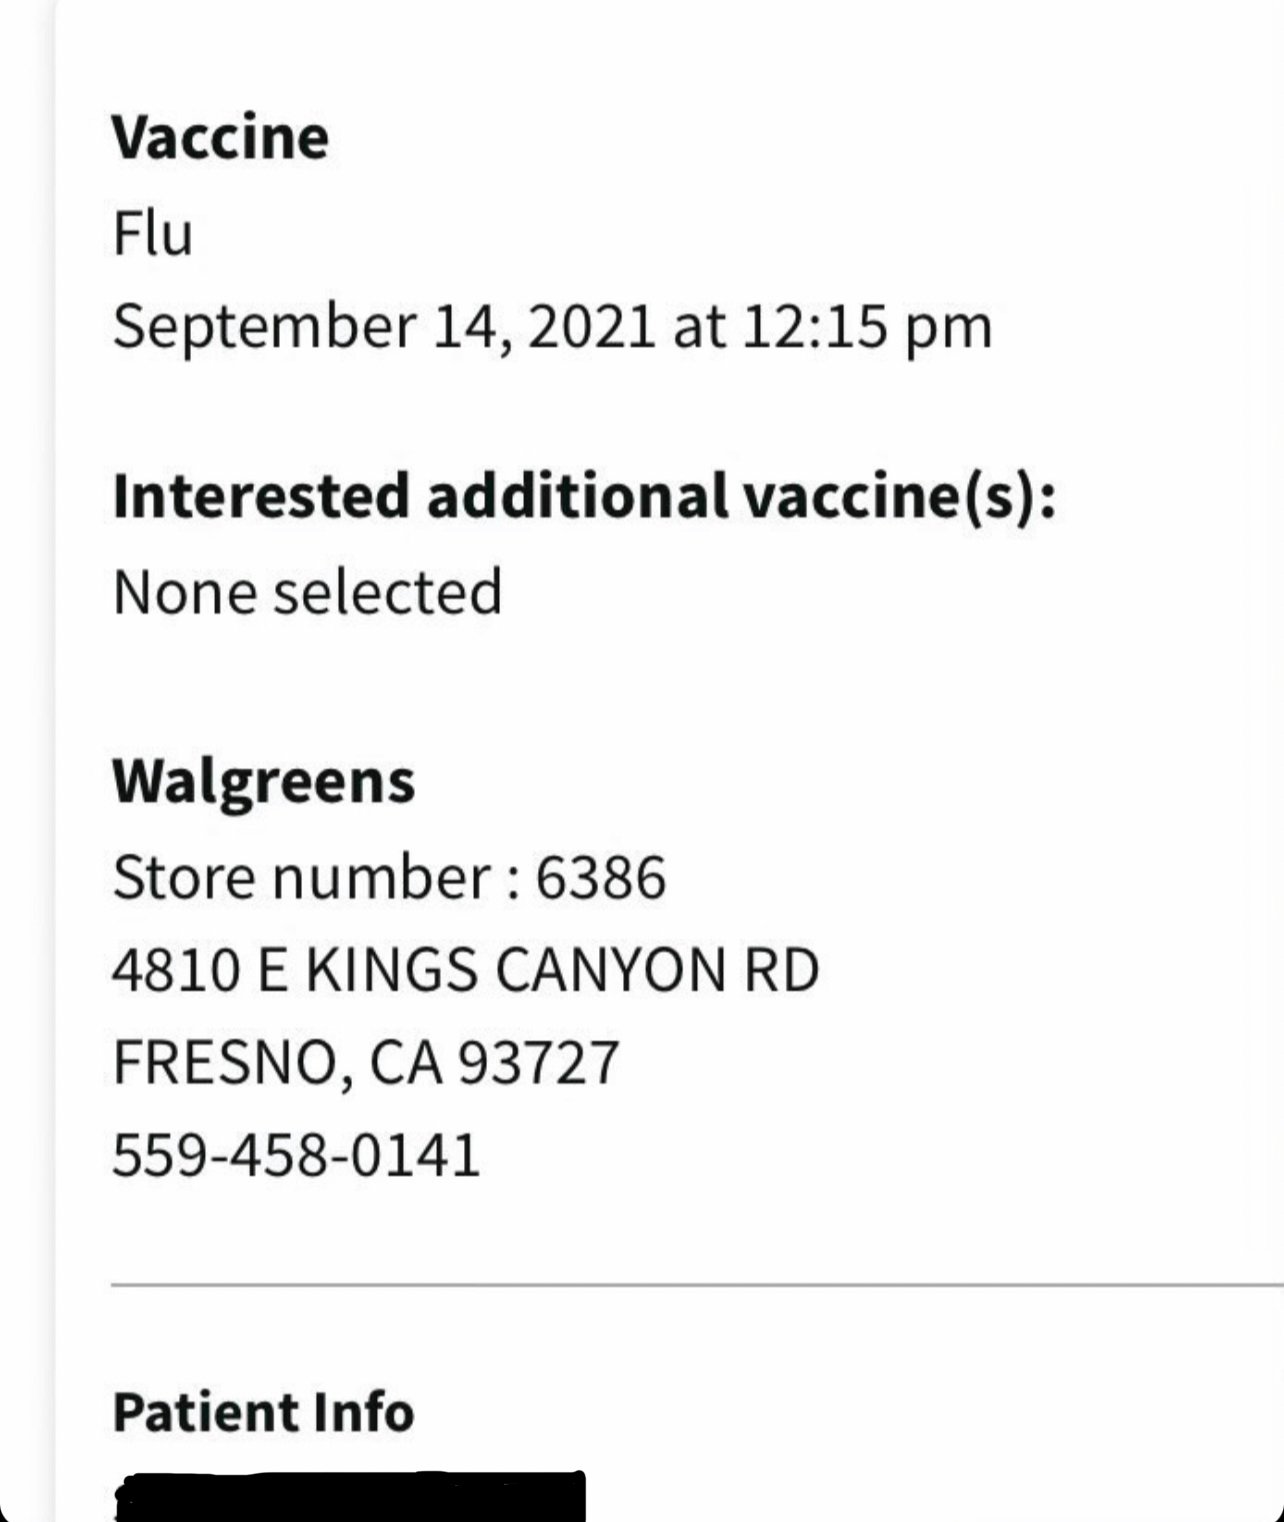Click the None selected text
Image resolution: width=1284 pixels, height=1522 pixels.
307,592
